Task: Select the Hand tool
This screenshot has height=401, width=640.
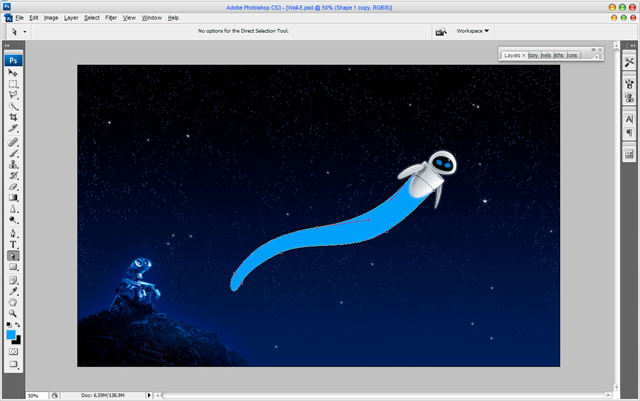Action: [x=13, y=303]
